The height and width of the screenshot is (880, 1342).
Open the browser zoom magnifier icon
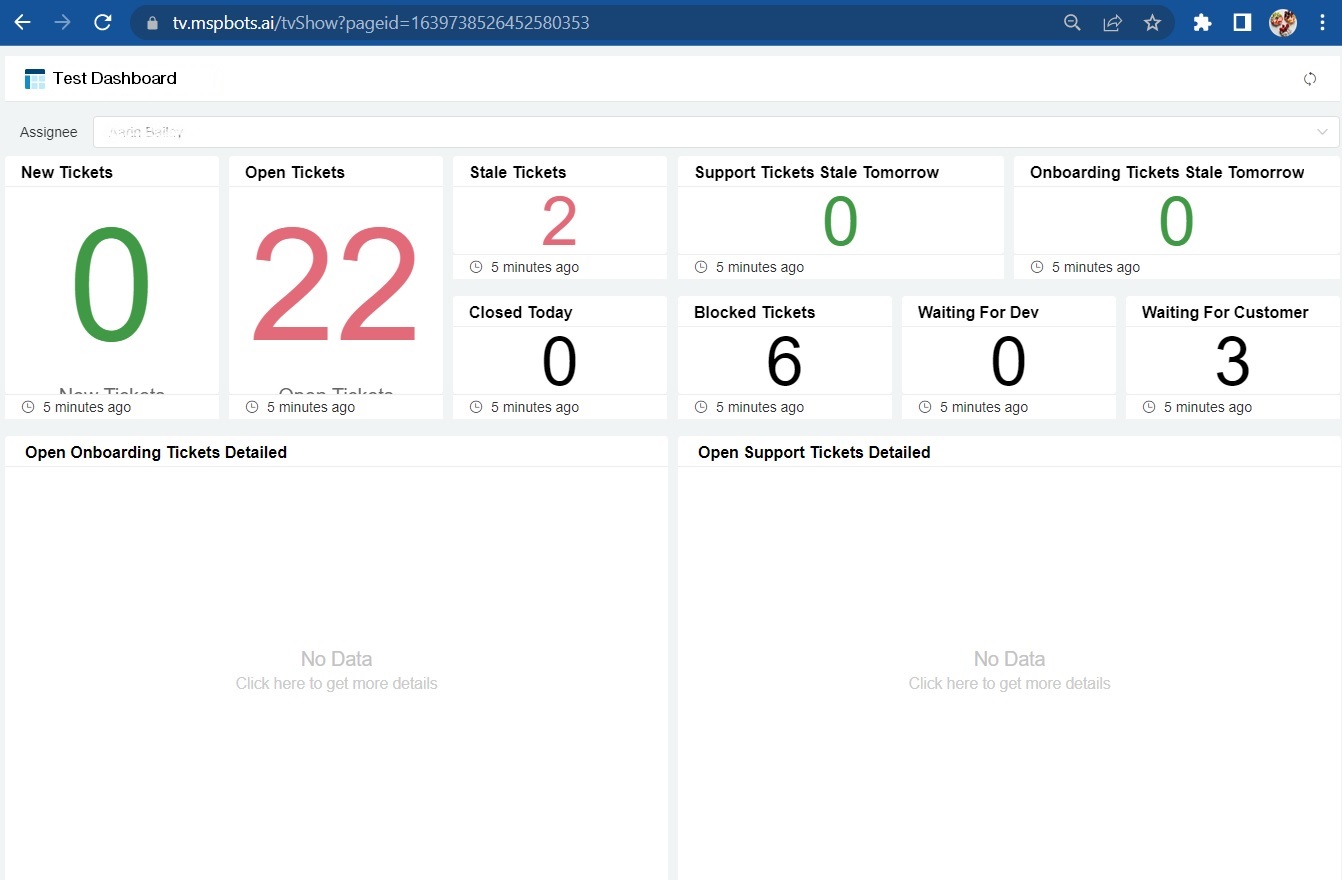(1072, 22)
